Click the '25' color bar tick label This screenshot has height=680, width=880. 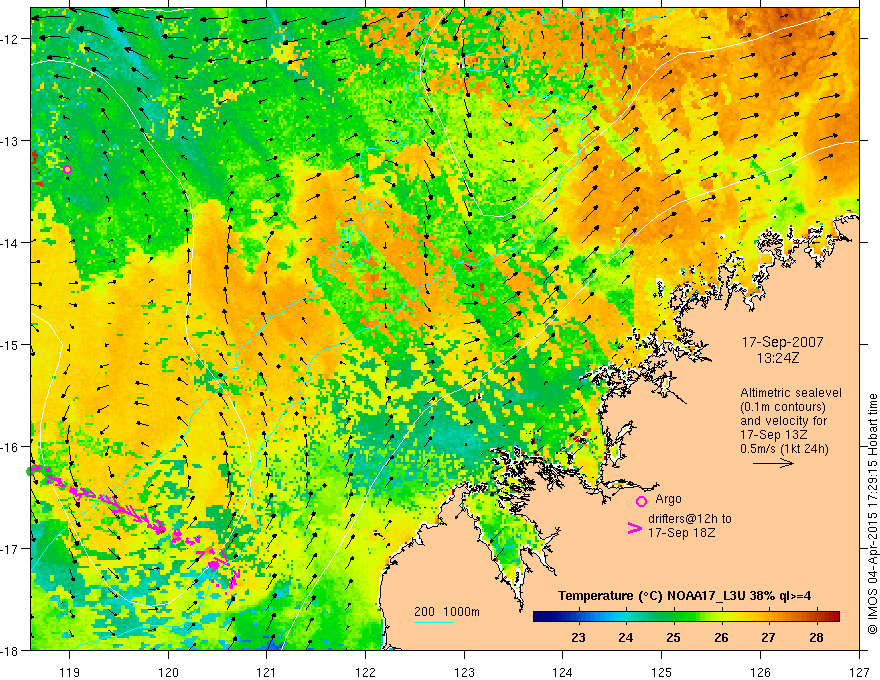673,637
